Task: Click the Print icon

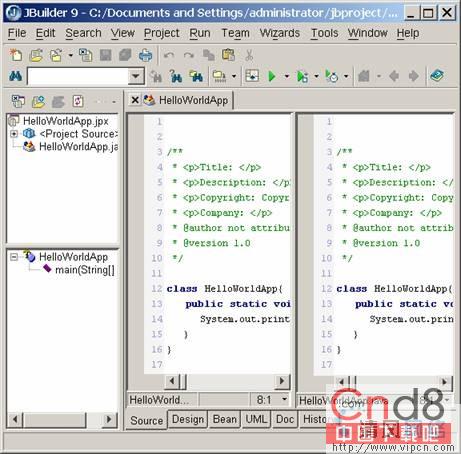Action: tap(146, 55)
